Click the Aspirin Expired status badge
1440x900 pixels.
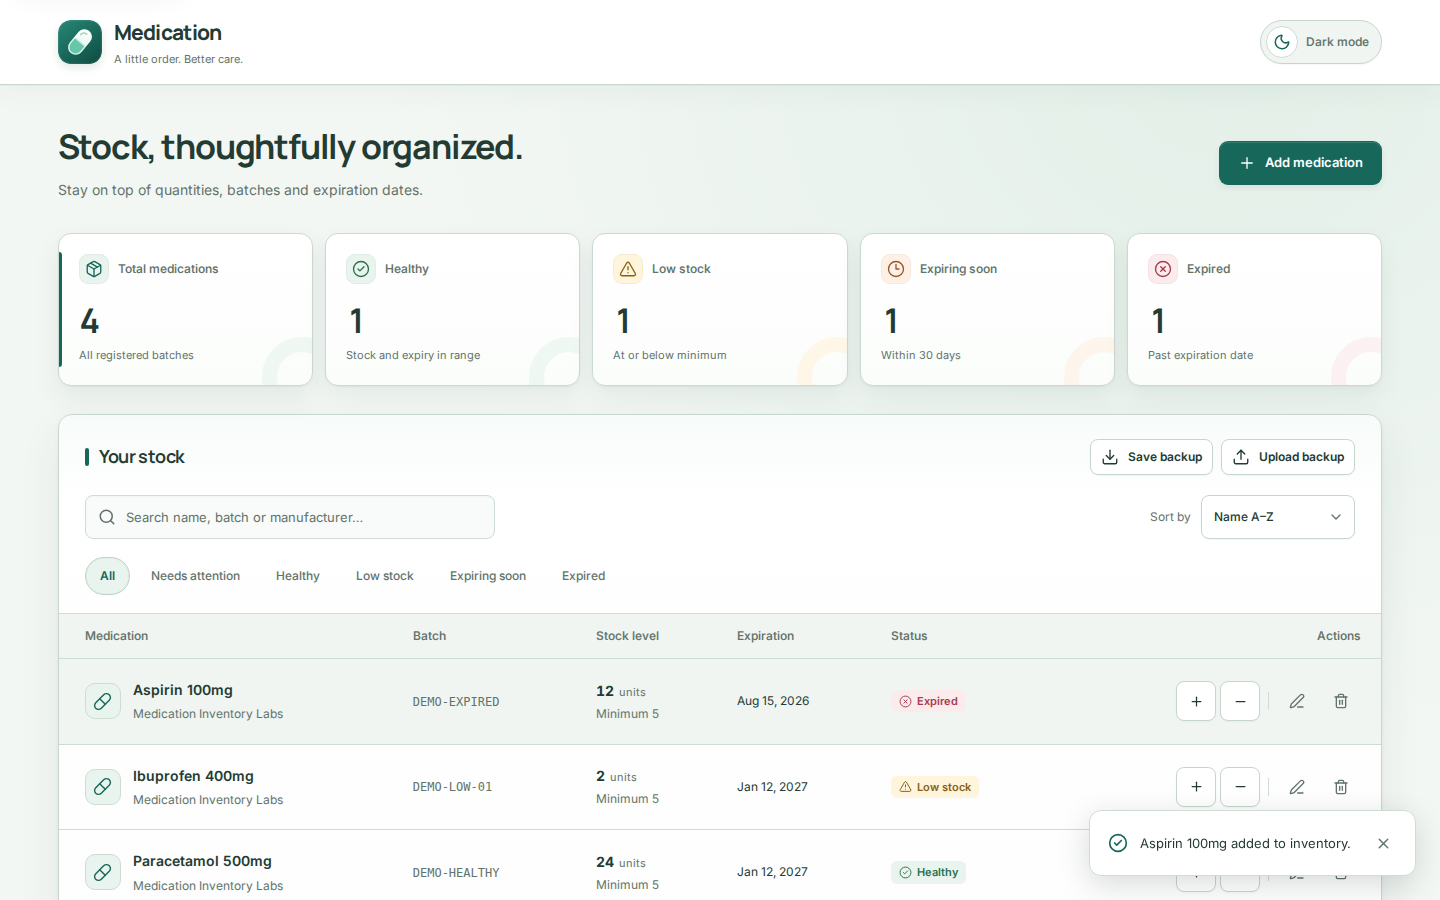pos(928,701)
